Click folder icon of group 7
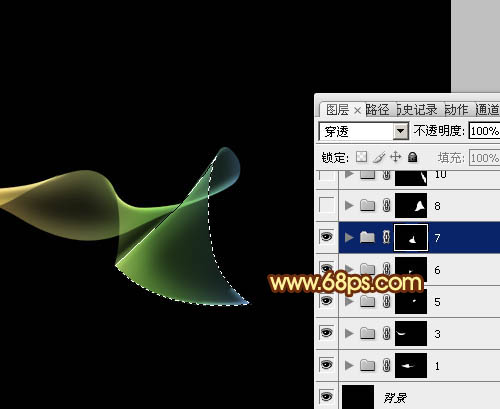This screenshot has height=409, width=500. pyautogui.click(x=367, y=237)
